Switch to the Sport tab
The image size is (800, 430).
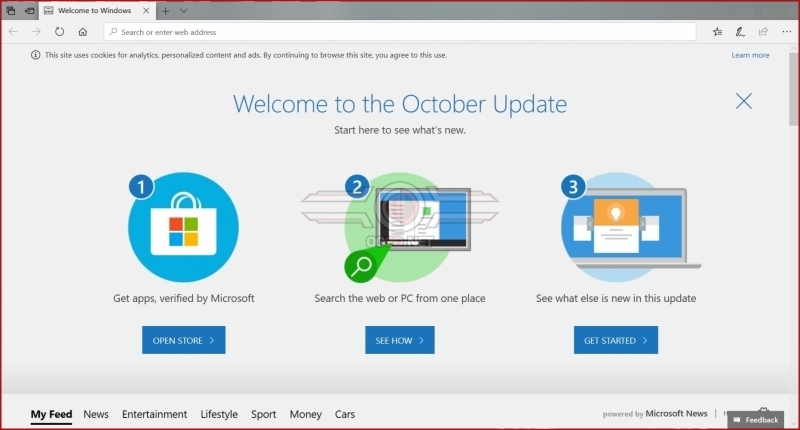point(263,414)
